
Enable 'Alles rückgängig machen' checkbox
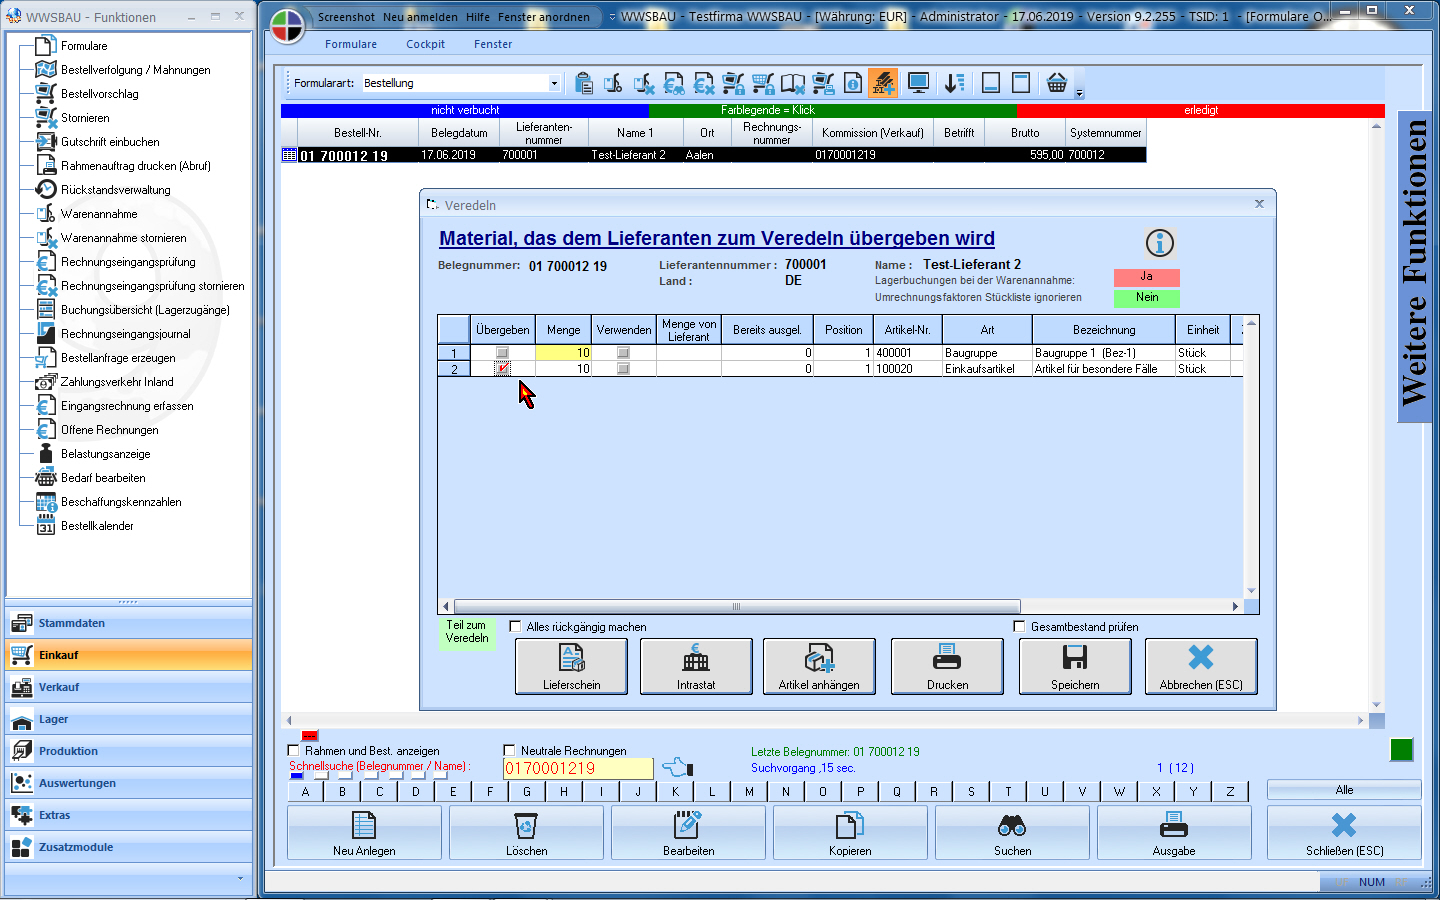(x=516, y=627)
